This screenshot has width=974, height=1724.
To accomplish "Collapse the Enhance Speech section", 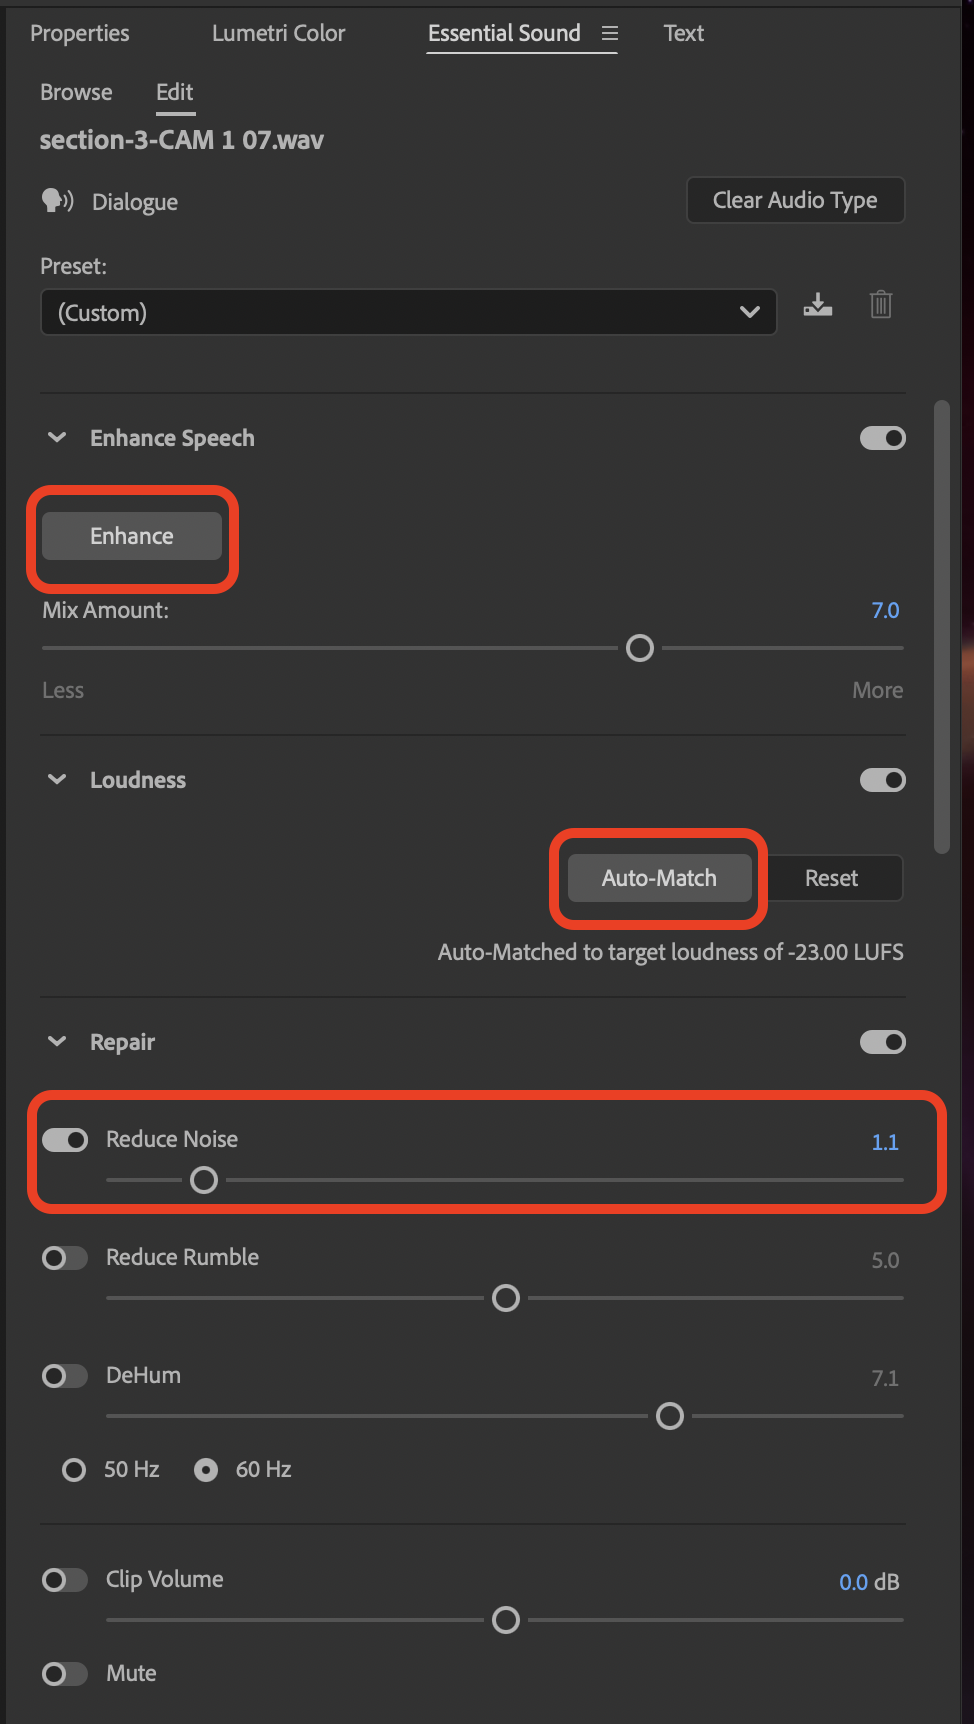I will [x=57, y=438].
